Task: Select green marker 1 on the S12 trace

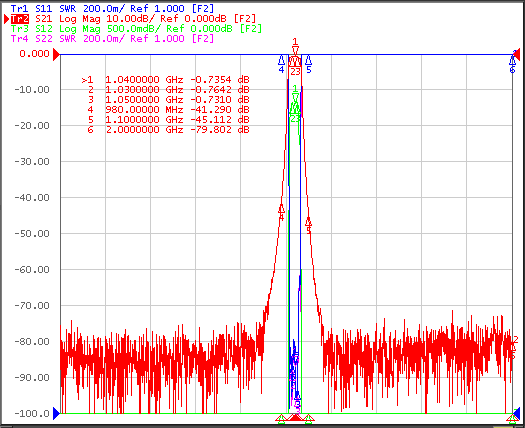Action: pos(295,97)
